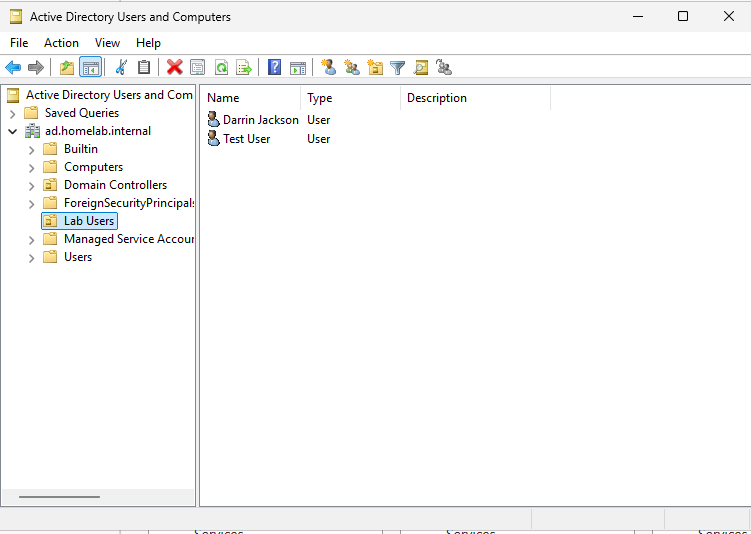Screen dimensions: 751x534
Task: Open the Action menu
Action: coord(61,43)
